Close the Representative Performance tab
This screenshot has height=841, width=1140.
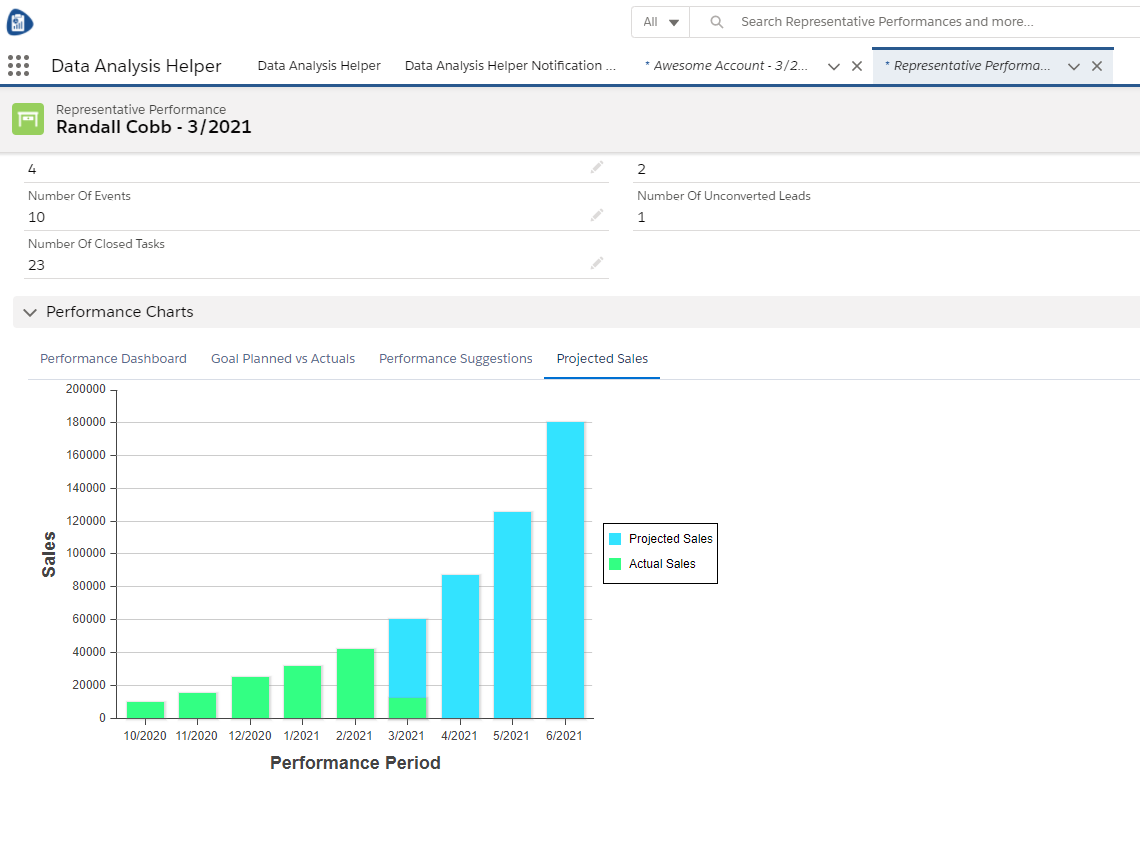point(1097,66)
